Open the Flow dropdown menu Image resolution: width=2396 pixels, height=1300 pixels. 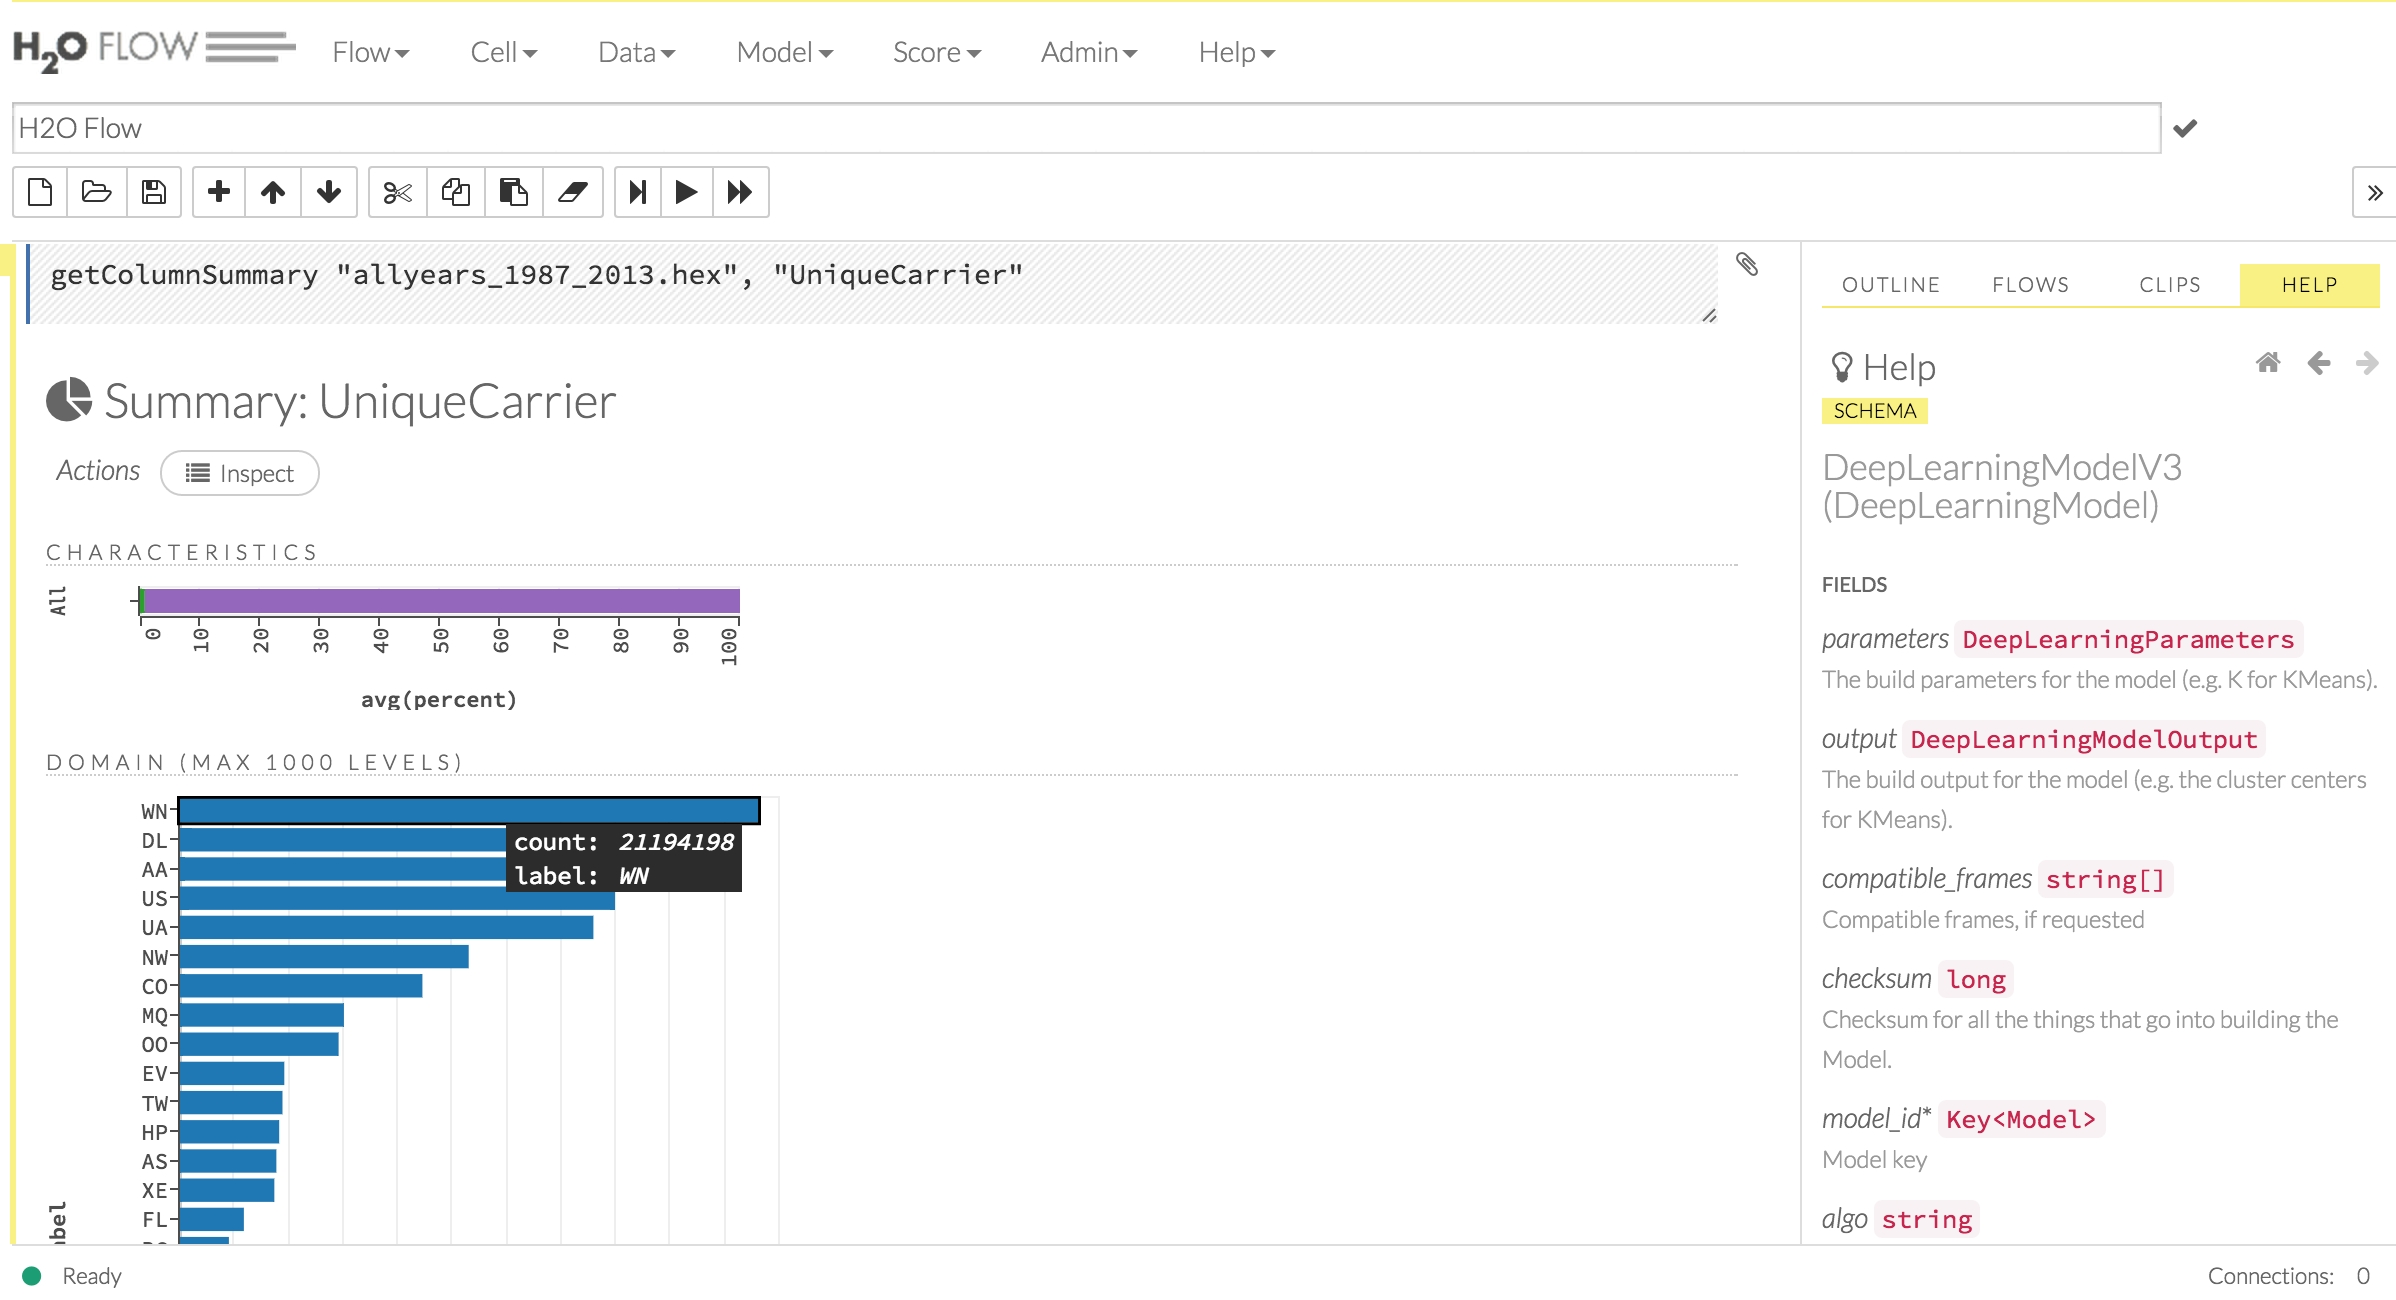371,52
